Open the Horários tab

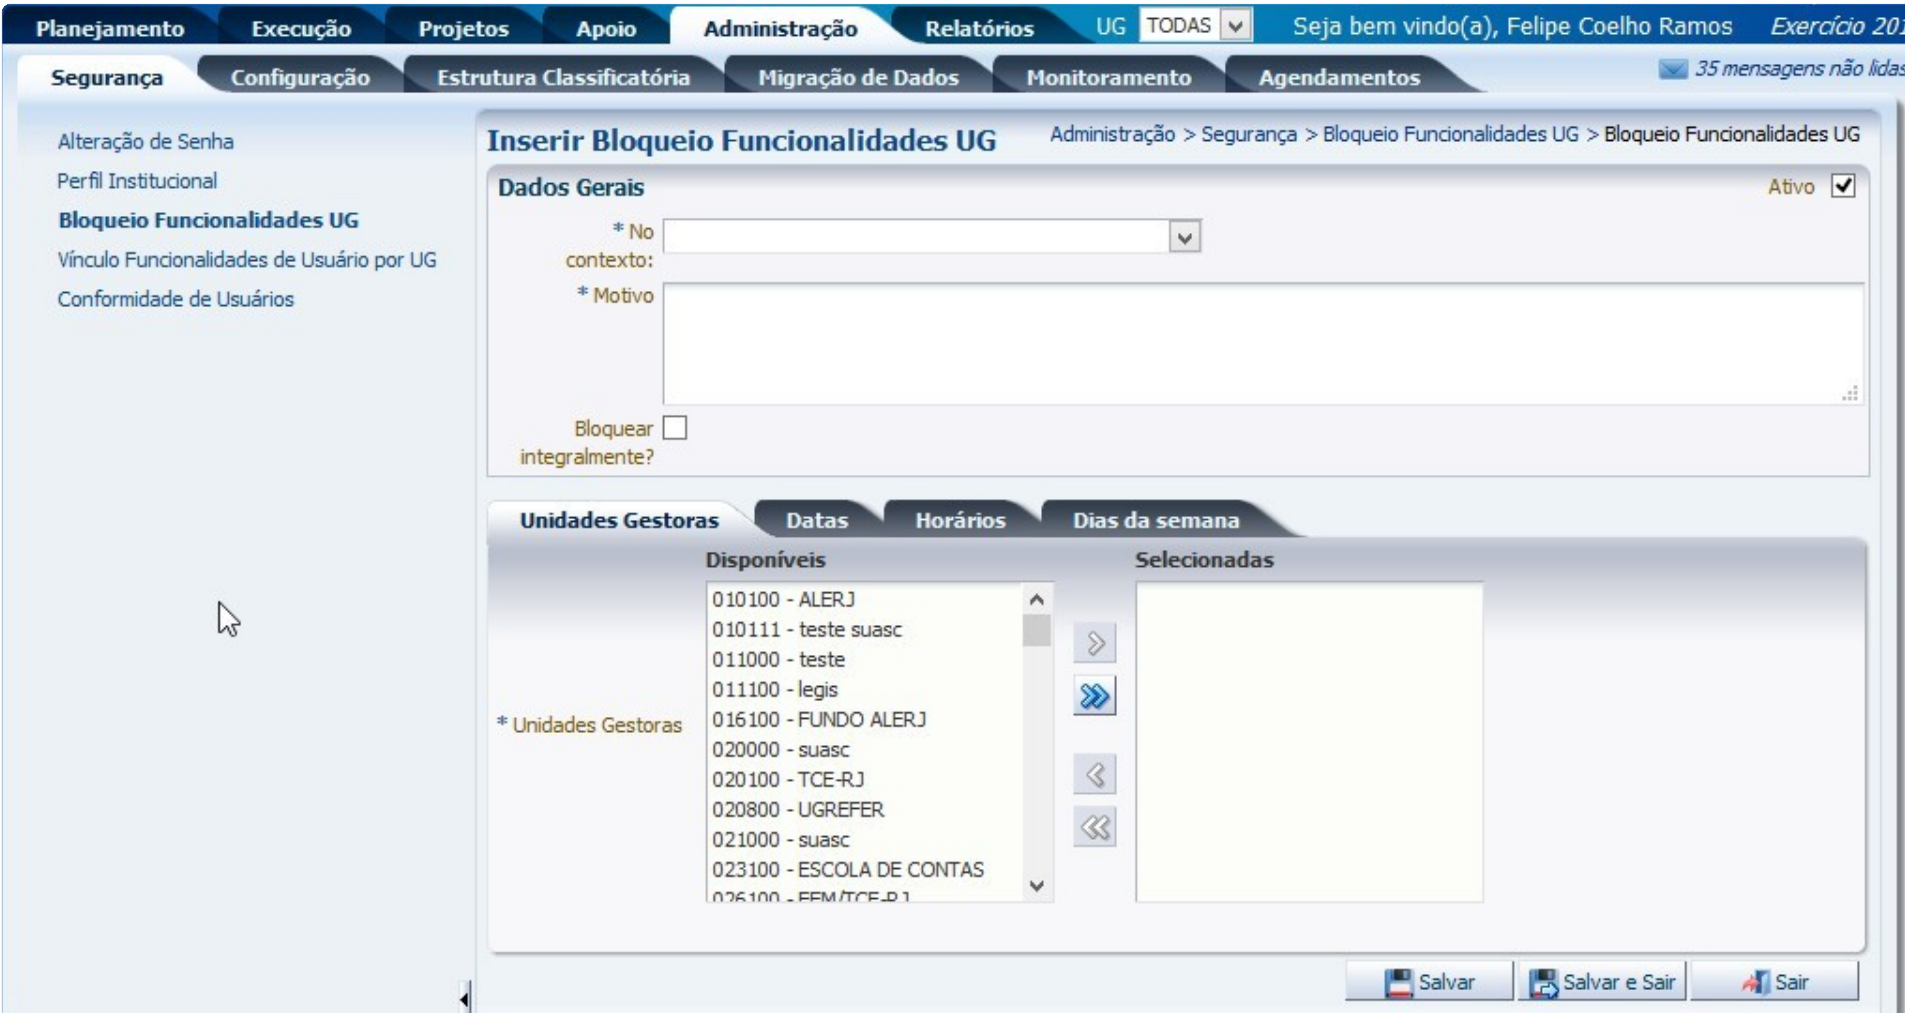point(959,520)
